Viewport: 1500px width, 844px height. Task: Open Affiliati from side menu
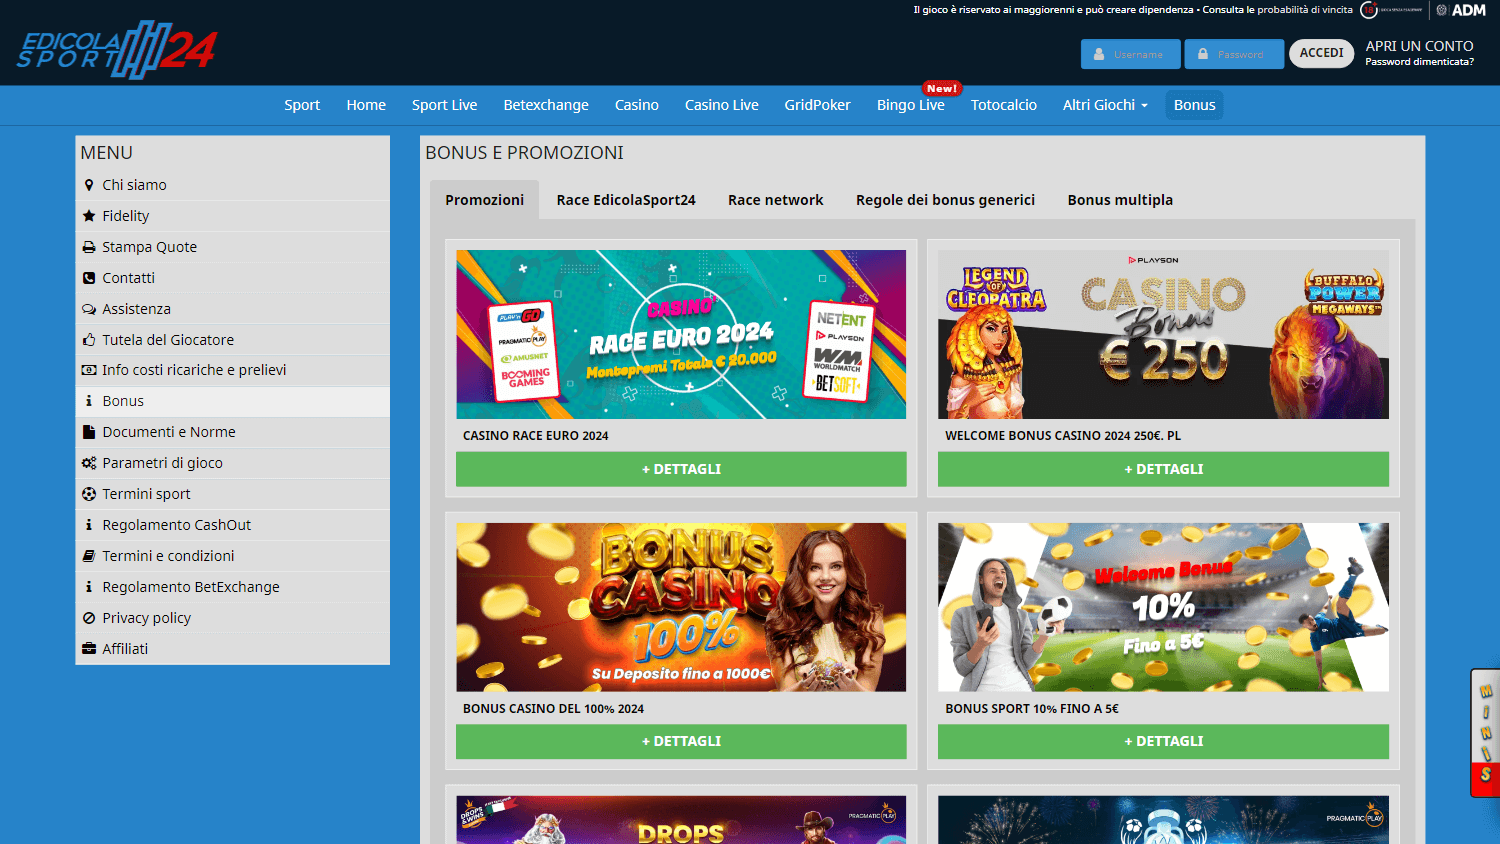pyautogui.click(x=232, y=649)
